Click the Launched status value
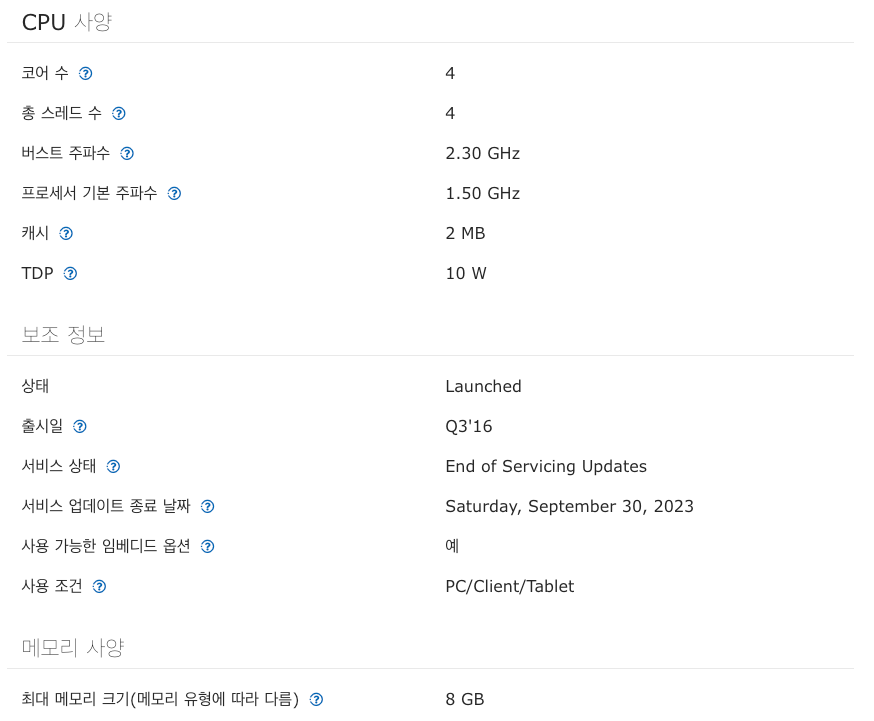The height and width of the screenshot is (721, 874). [x=483, y=387]
